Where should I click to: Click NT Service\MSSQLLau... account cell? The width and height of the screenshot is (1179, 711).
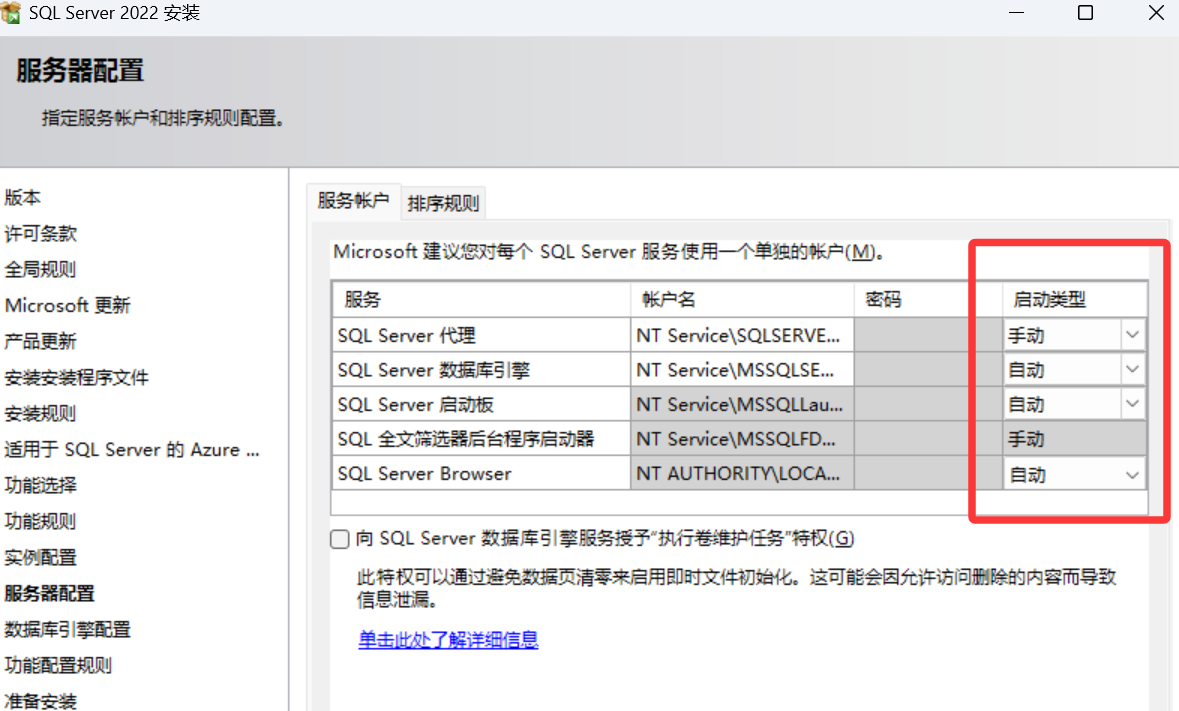pyautogui.click(x=742, y=404)
